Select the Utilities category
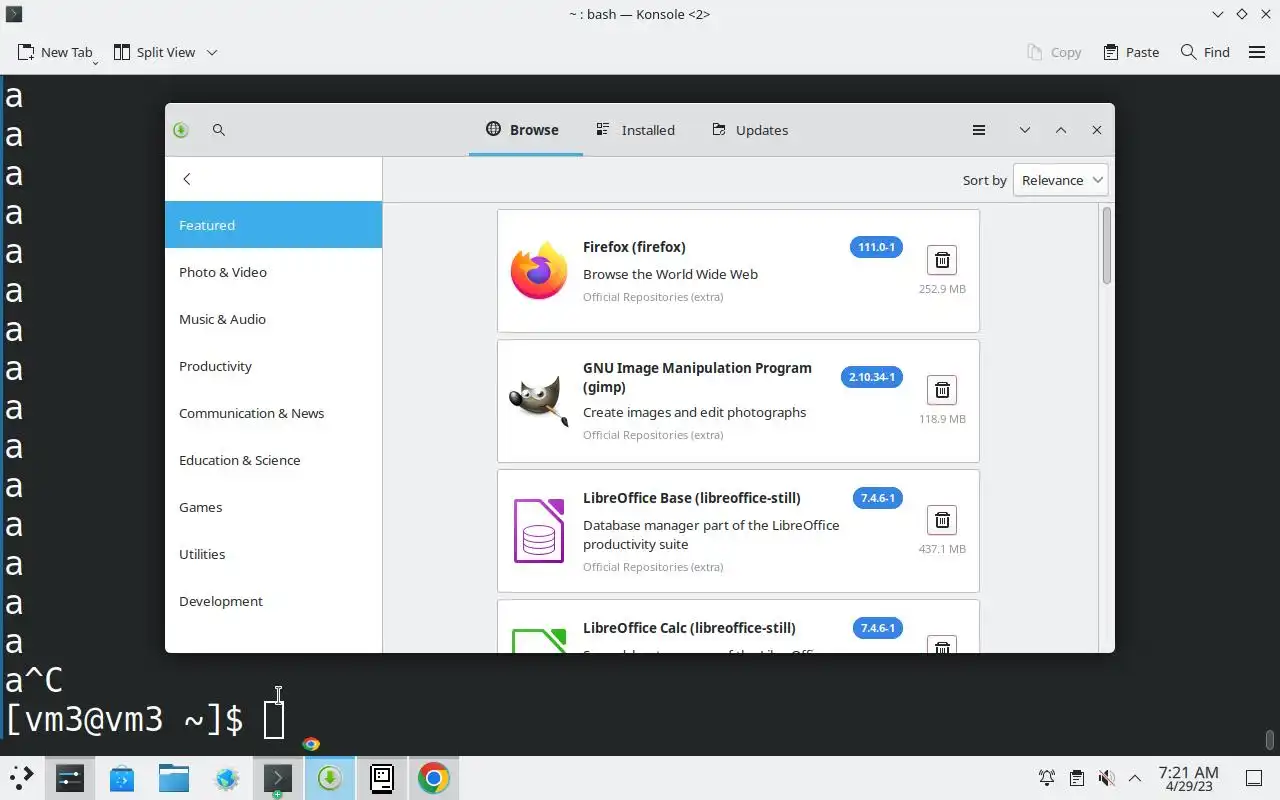 pyautogui.click(x=273, y=554)
